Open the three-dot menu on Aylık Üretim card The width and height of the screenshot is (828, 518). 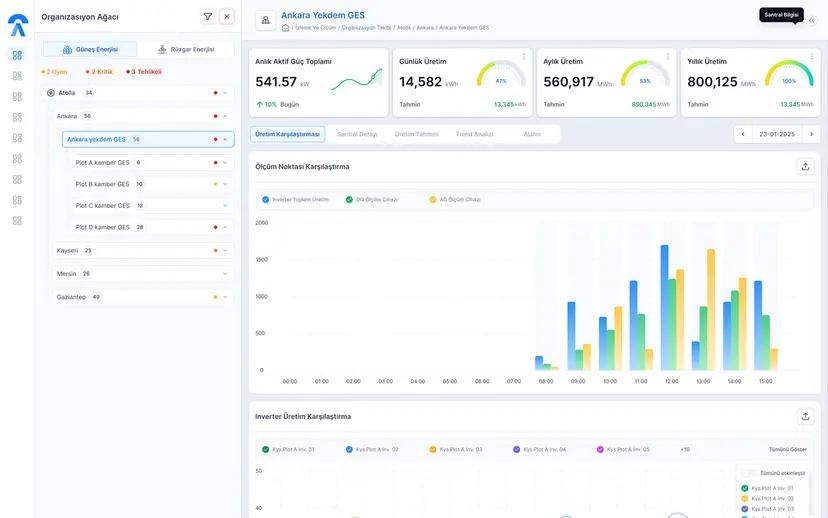tap(667, 56)
